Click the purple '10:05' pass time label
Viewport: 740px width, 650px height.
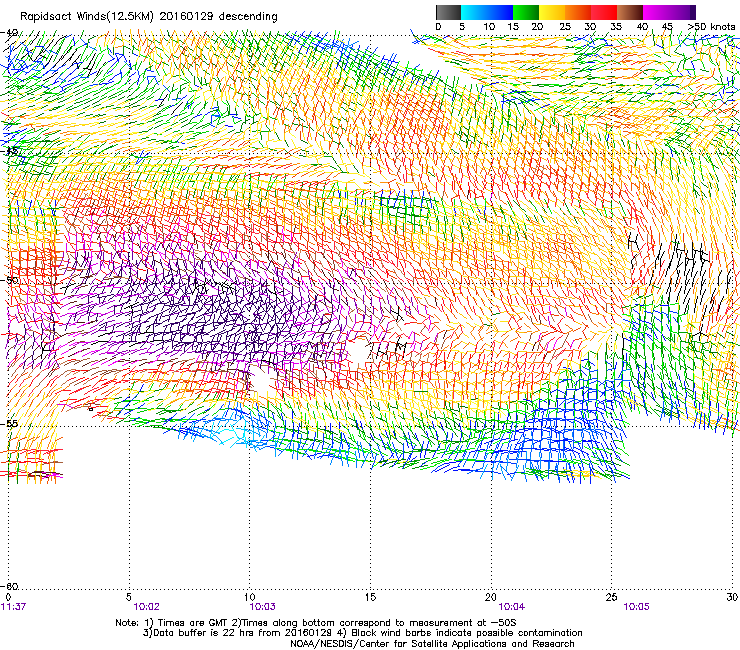tap(636, 607)
